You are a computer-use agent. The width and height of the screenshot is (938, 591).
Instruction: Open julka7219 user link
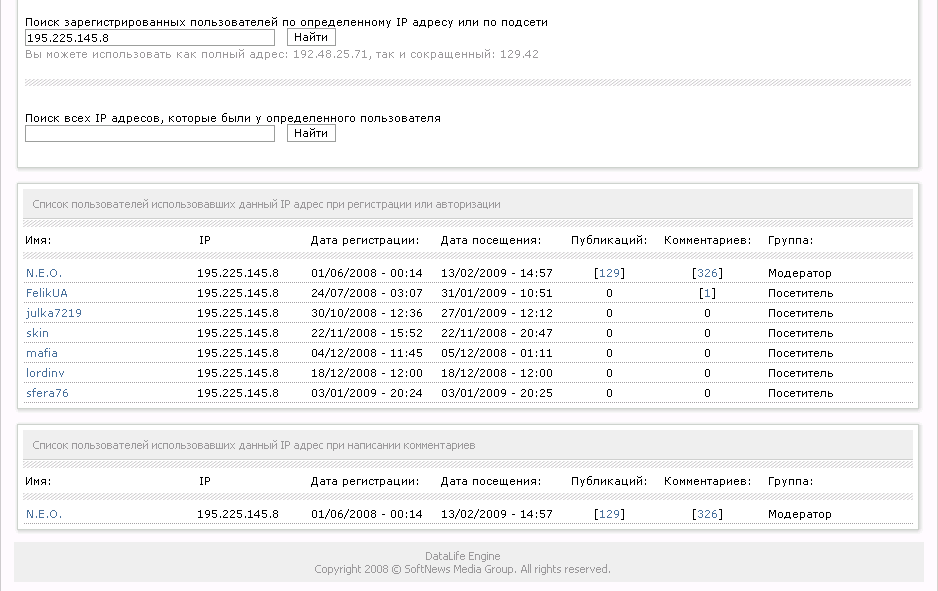(x=54, y=313)
